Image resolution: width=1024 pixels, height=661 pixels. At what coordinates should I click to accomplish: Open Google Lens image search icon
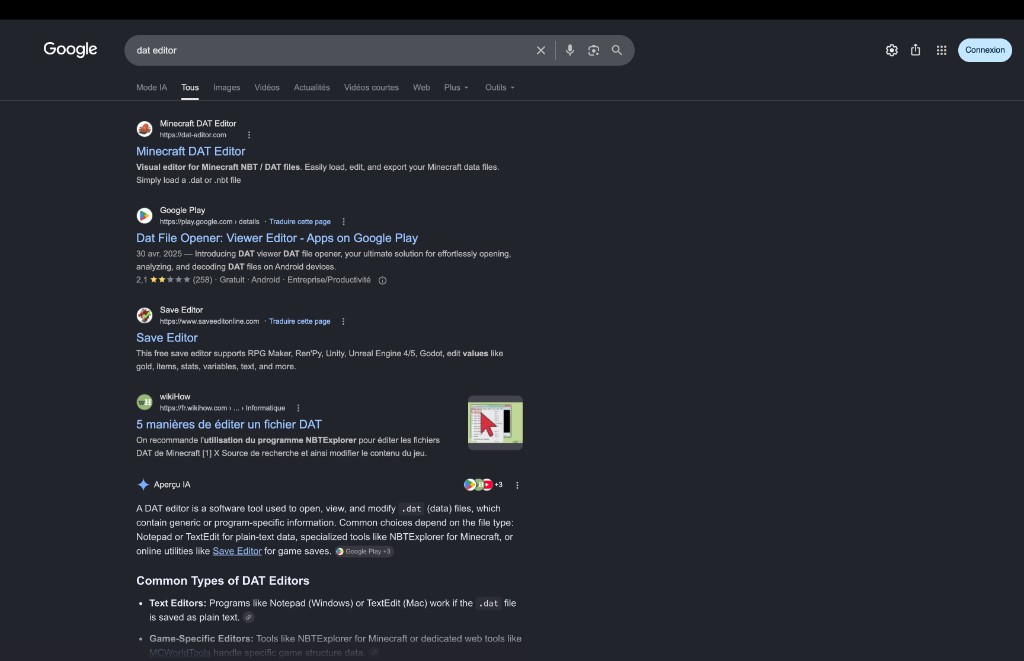pyautogui.click(x=593, y=50)
